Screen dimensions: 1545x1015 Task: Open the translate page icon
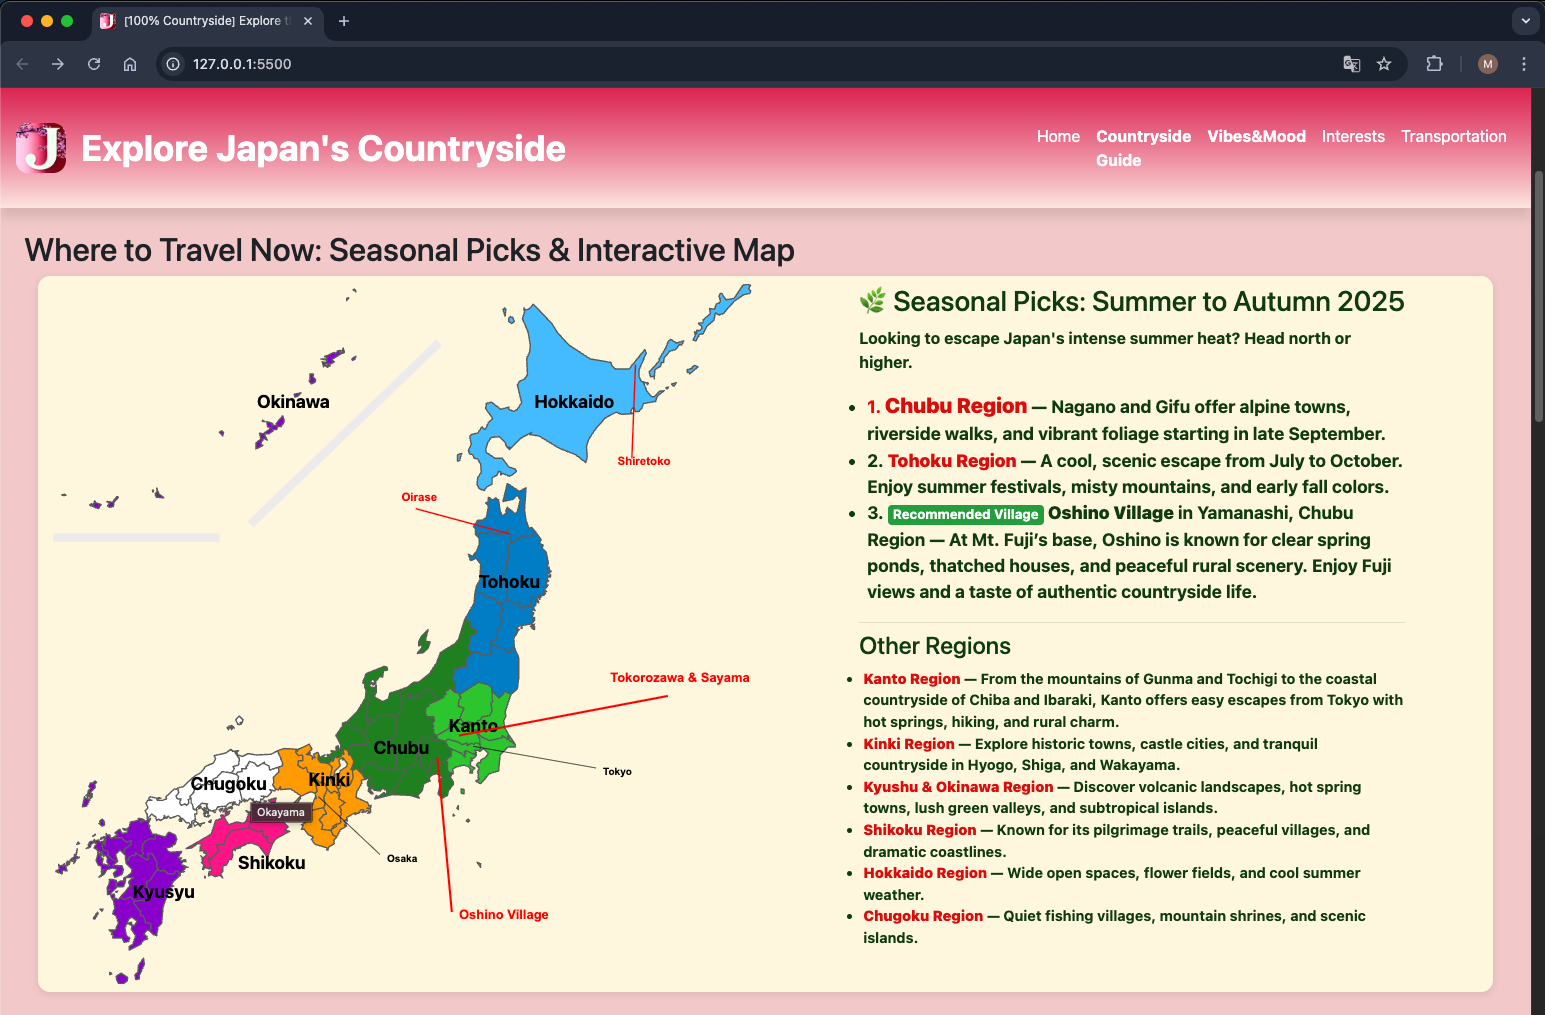pyautogui.click(x=1352, y=64)
